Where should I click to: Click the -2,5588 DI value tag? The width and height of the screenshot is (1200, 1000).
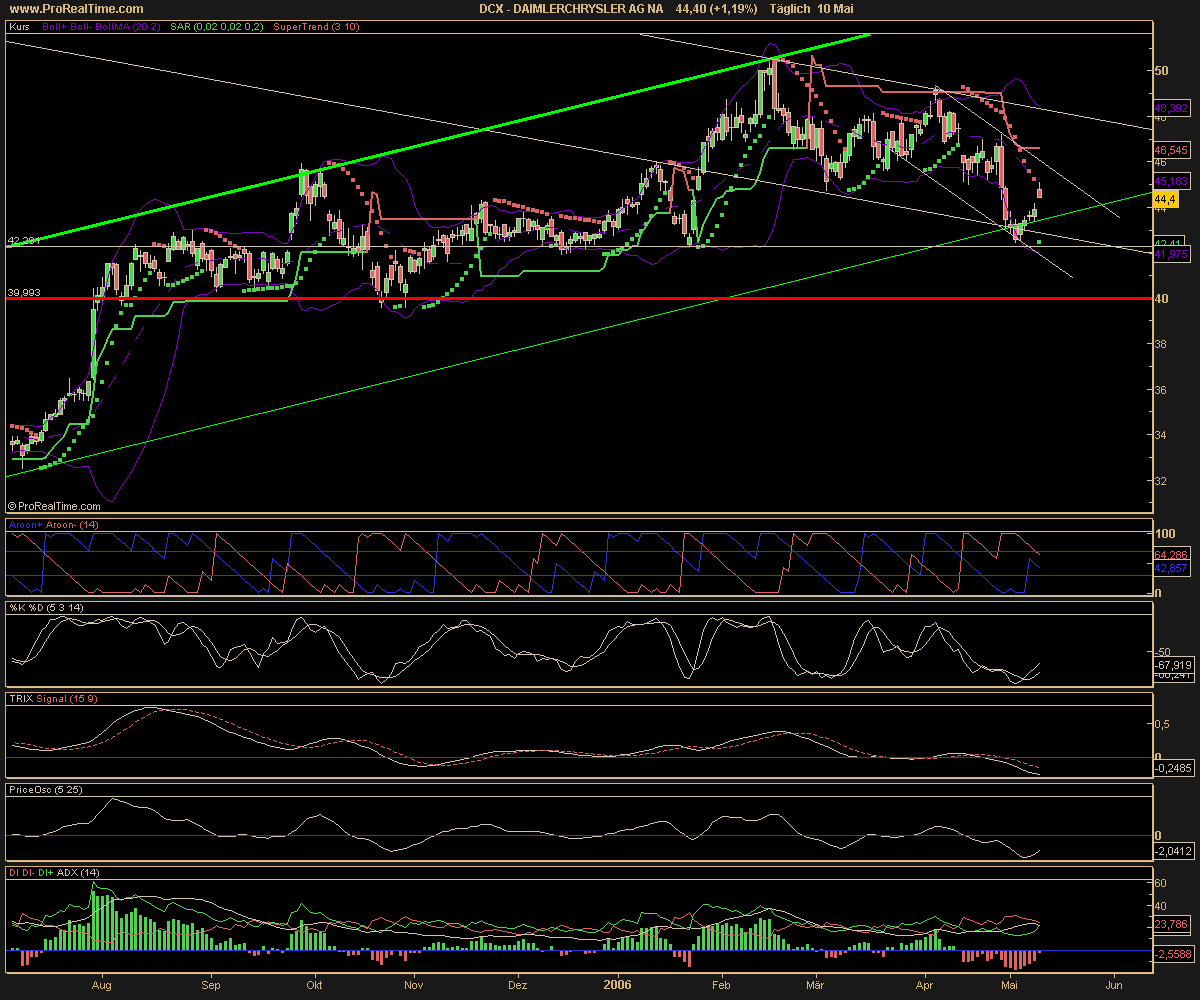click(1172, 954)
